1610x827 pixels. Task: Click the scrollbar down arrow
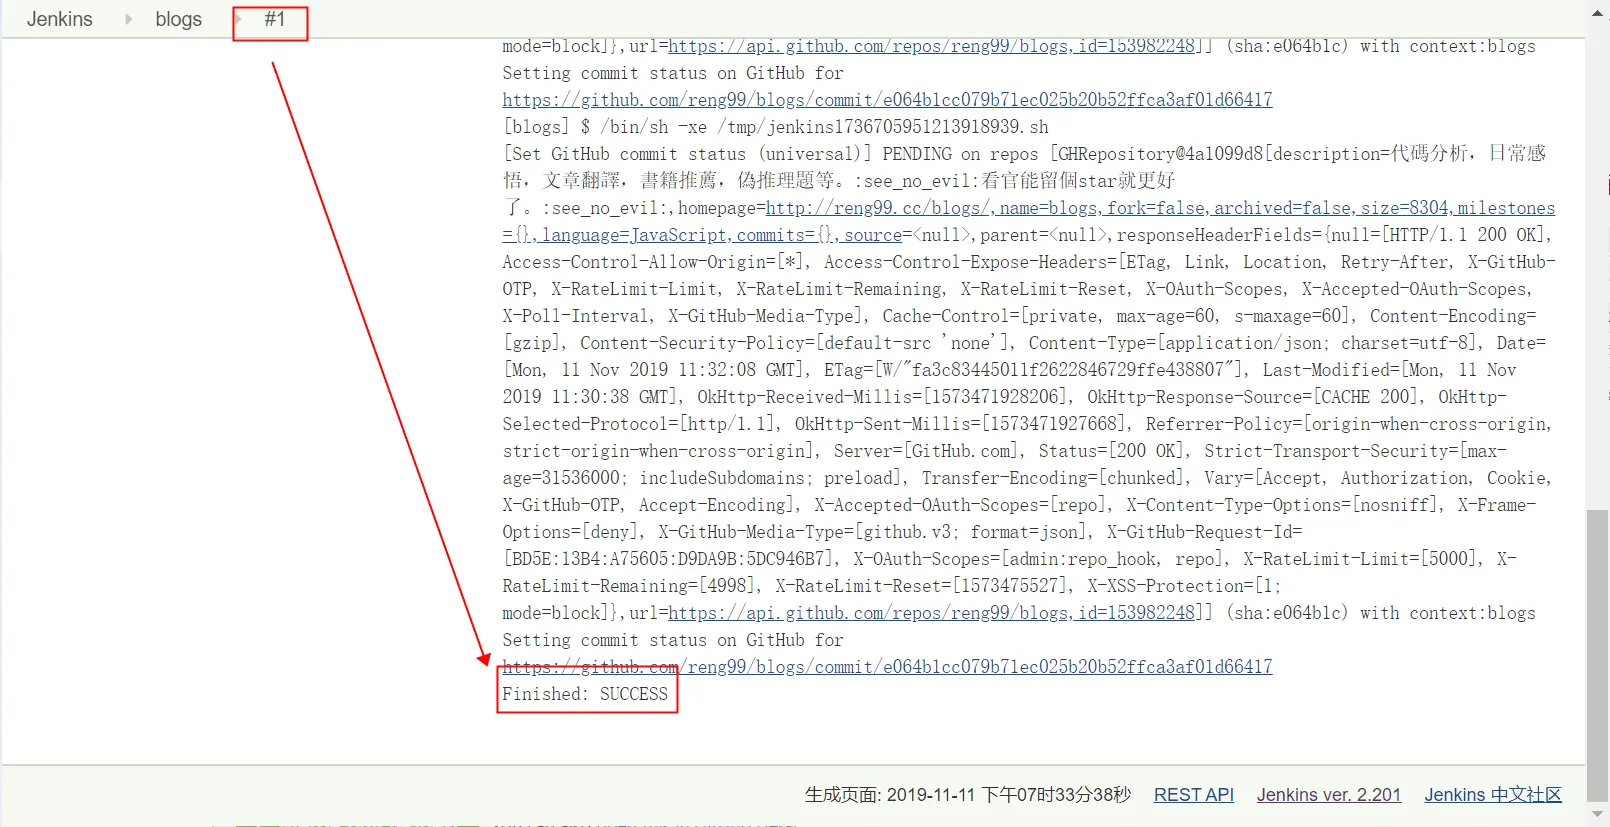[x=1598, y=814]
